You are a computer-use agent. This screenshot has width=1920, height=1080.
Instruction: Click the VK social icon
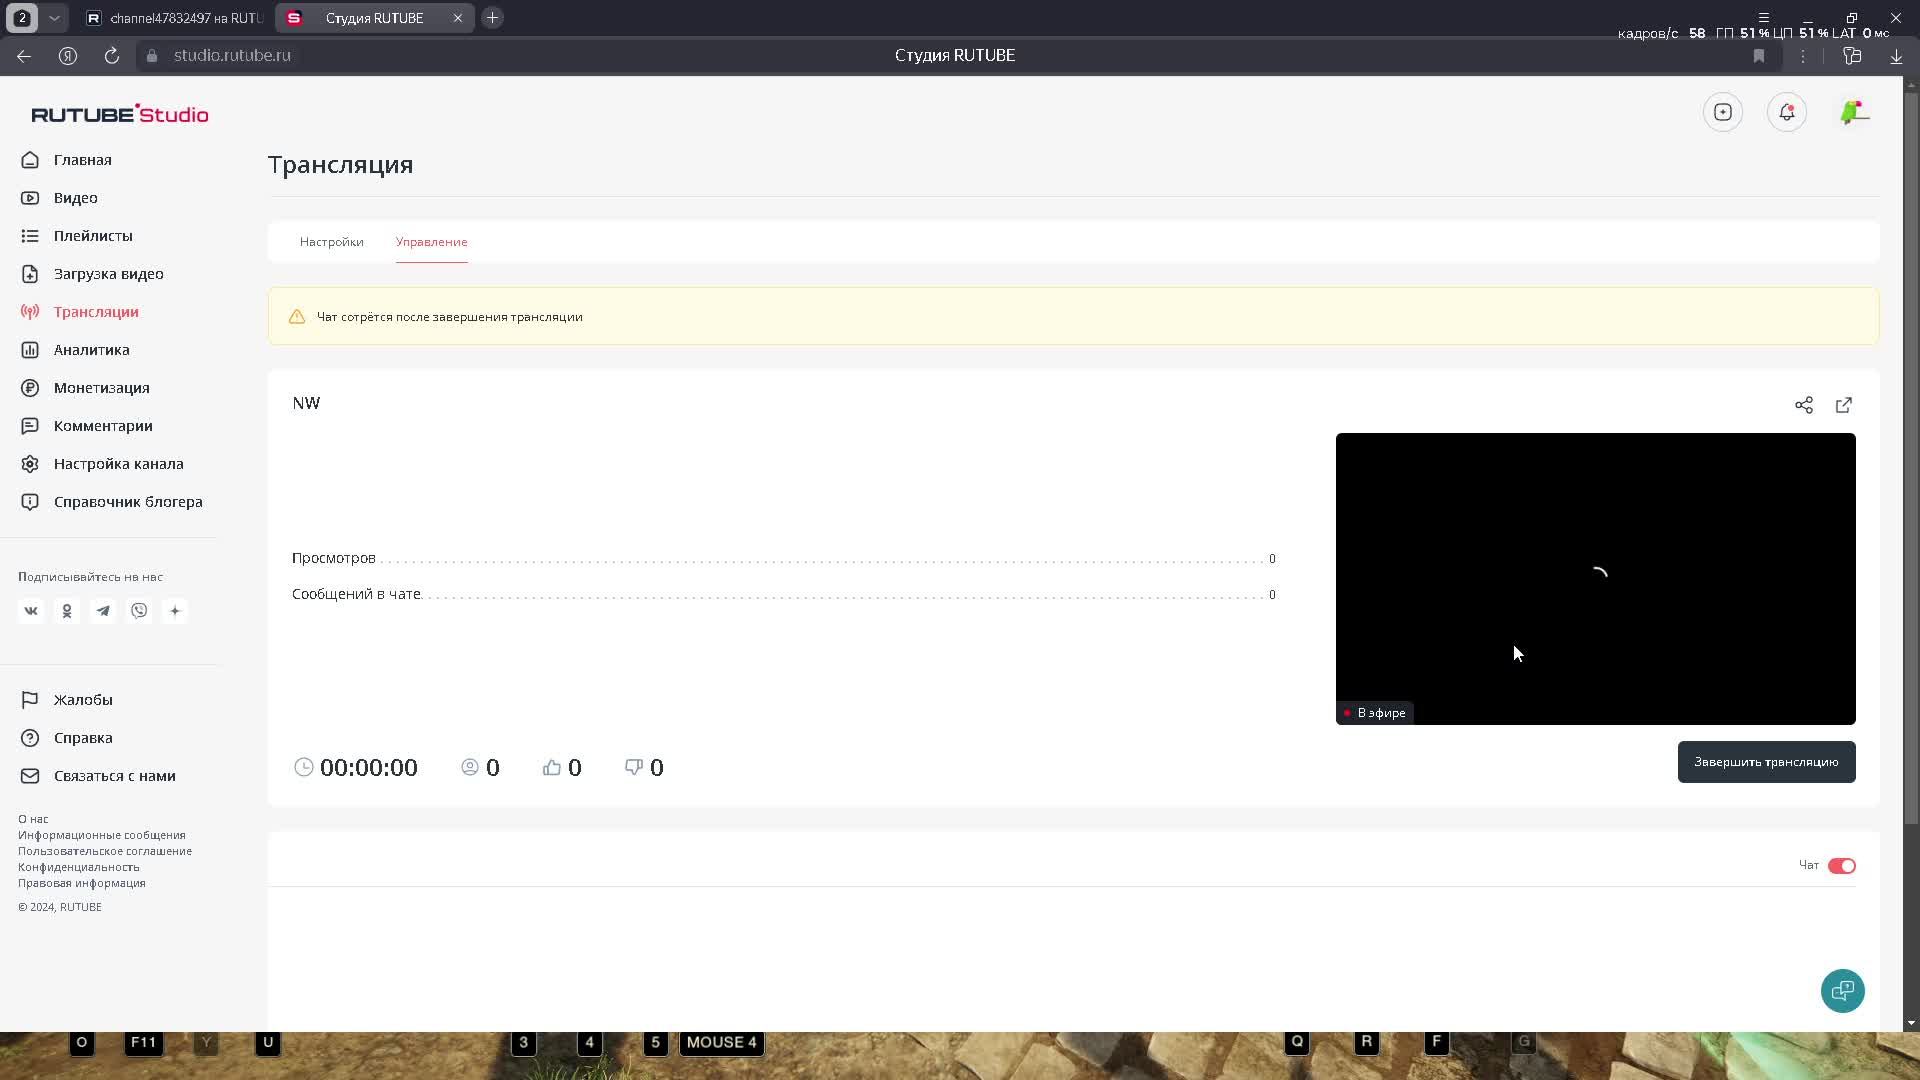[31, 611]
